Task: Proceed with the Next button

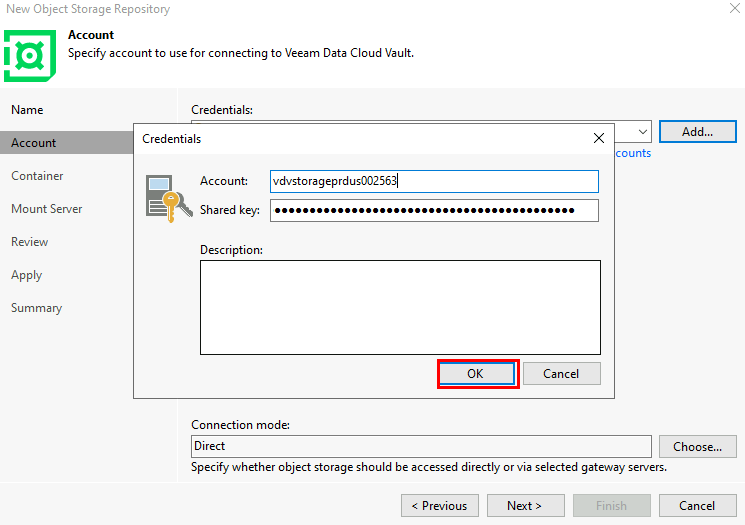Action: [525, 506]
